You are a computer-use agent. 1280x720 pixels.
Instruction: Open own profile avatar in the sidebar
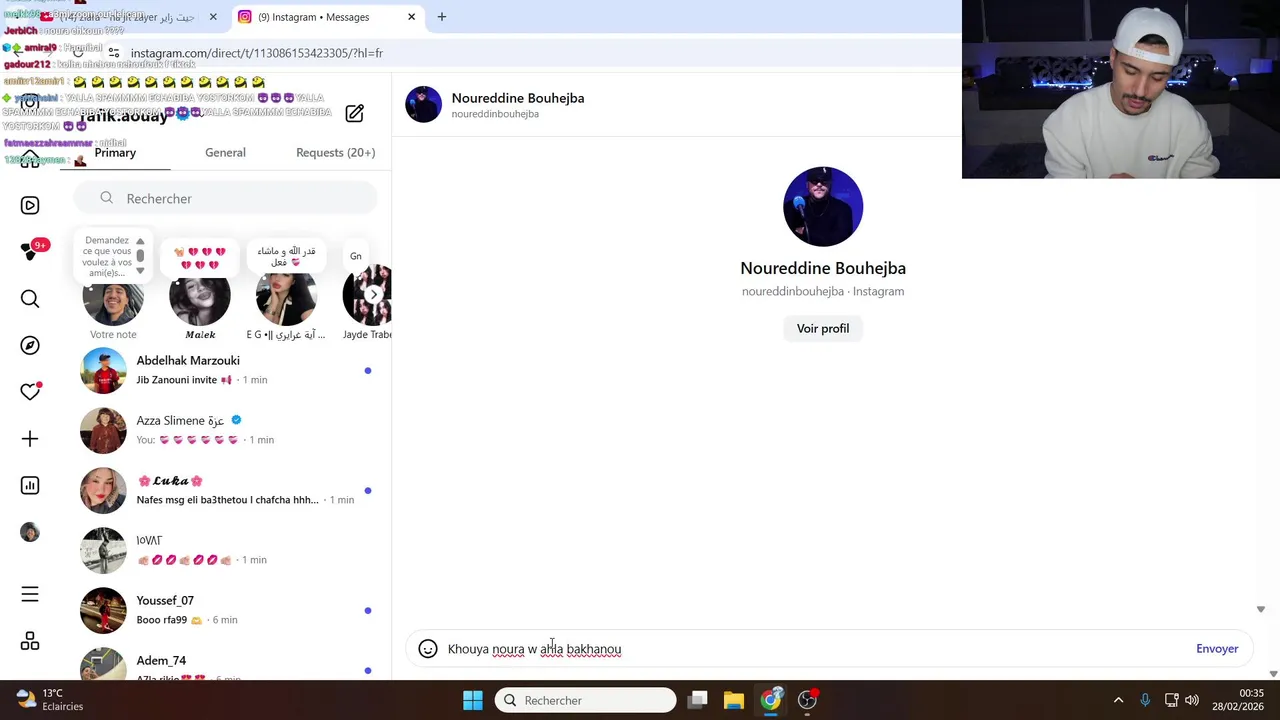tap(30, 532)
